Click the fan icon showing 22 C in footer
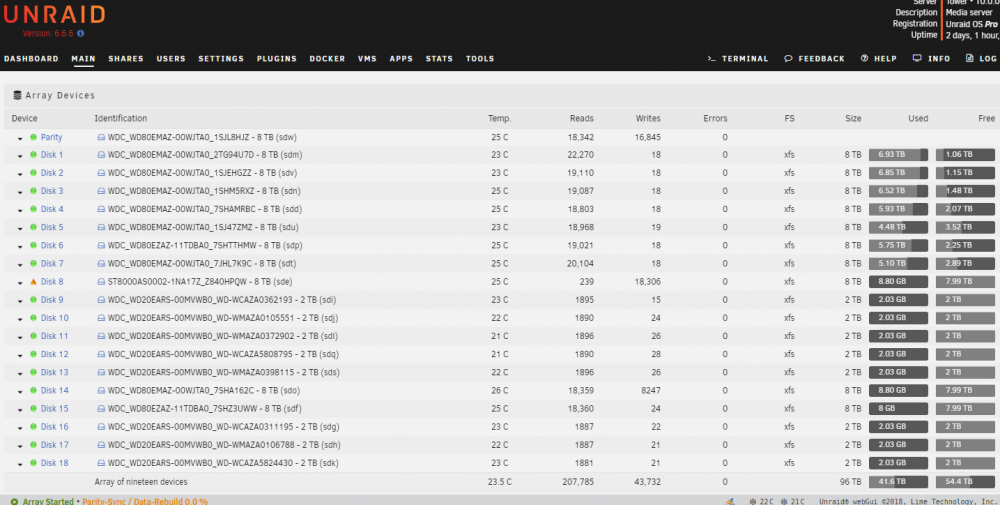This screenshot has width=1000, height=505. pyautogui.click(x=753, y=502)
